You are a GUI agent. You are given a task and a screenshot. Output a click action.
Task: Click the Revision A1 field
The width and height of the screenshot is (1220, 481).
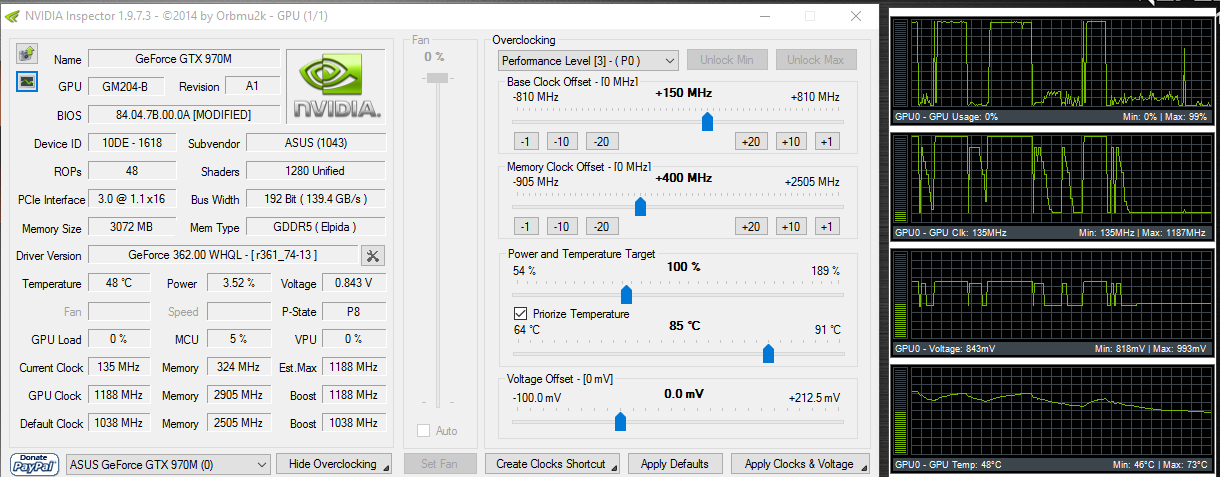(253, 87)
